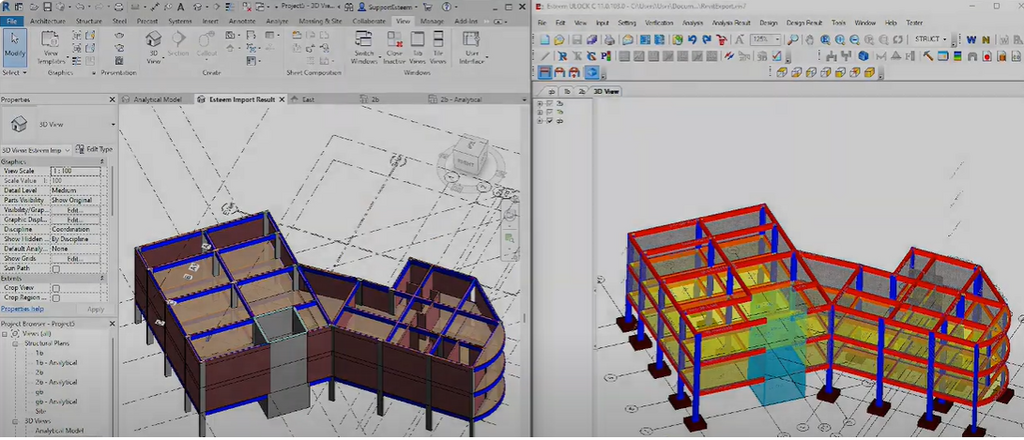The image size is (1024, 440).
Task: Toggle the Sun Path checkbox
Action: click(56, 269)
